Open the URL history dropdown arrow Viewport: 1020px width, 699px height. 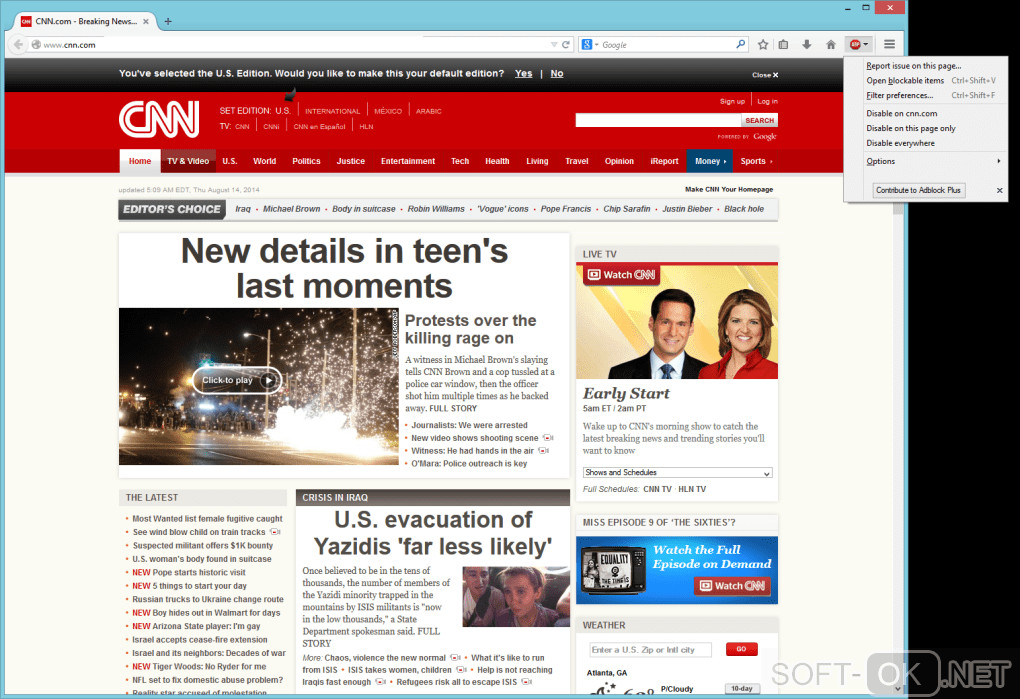554,45
